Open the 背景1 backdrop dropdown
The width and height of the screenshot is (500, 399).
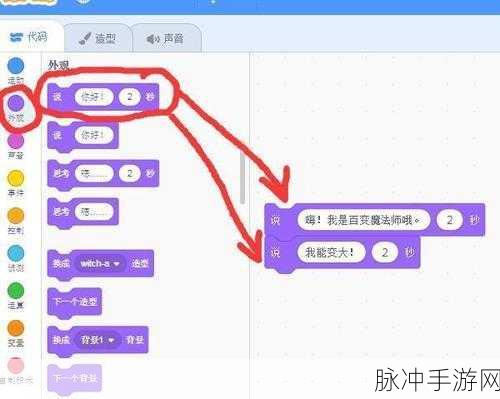[97, 340]
